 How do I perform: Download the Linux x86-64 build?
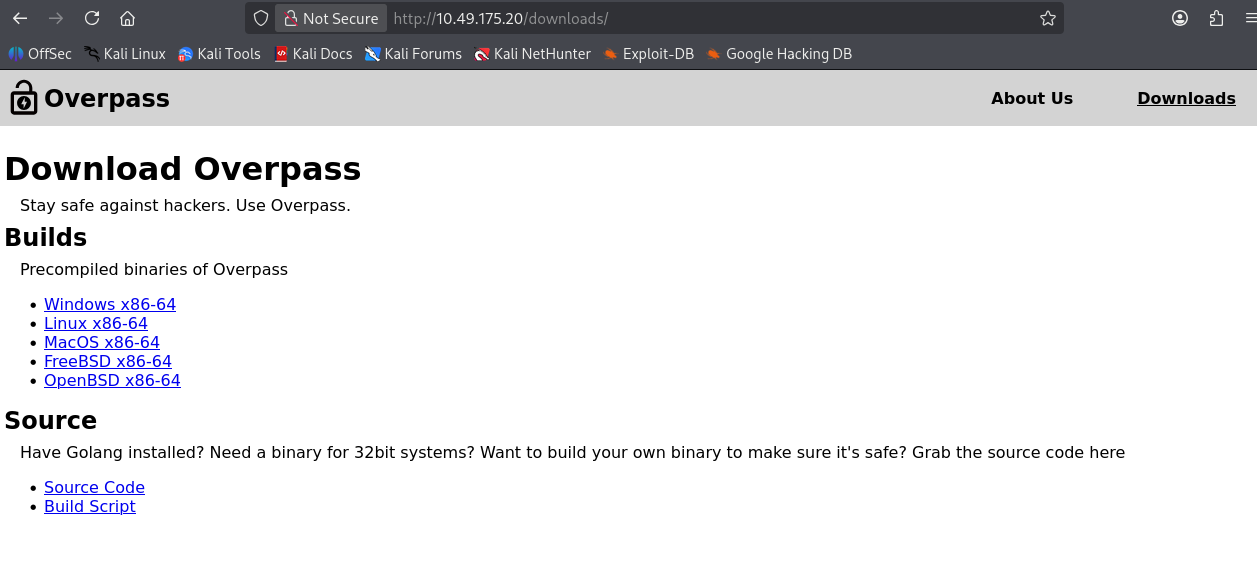pyautogui.click(x=96, y=323)
